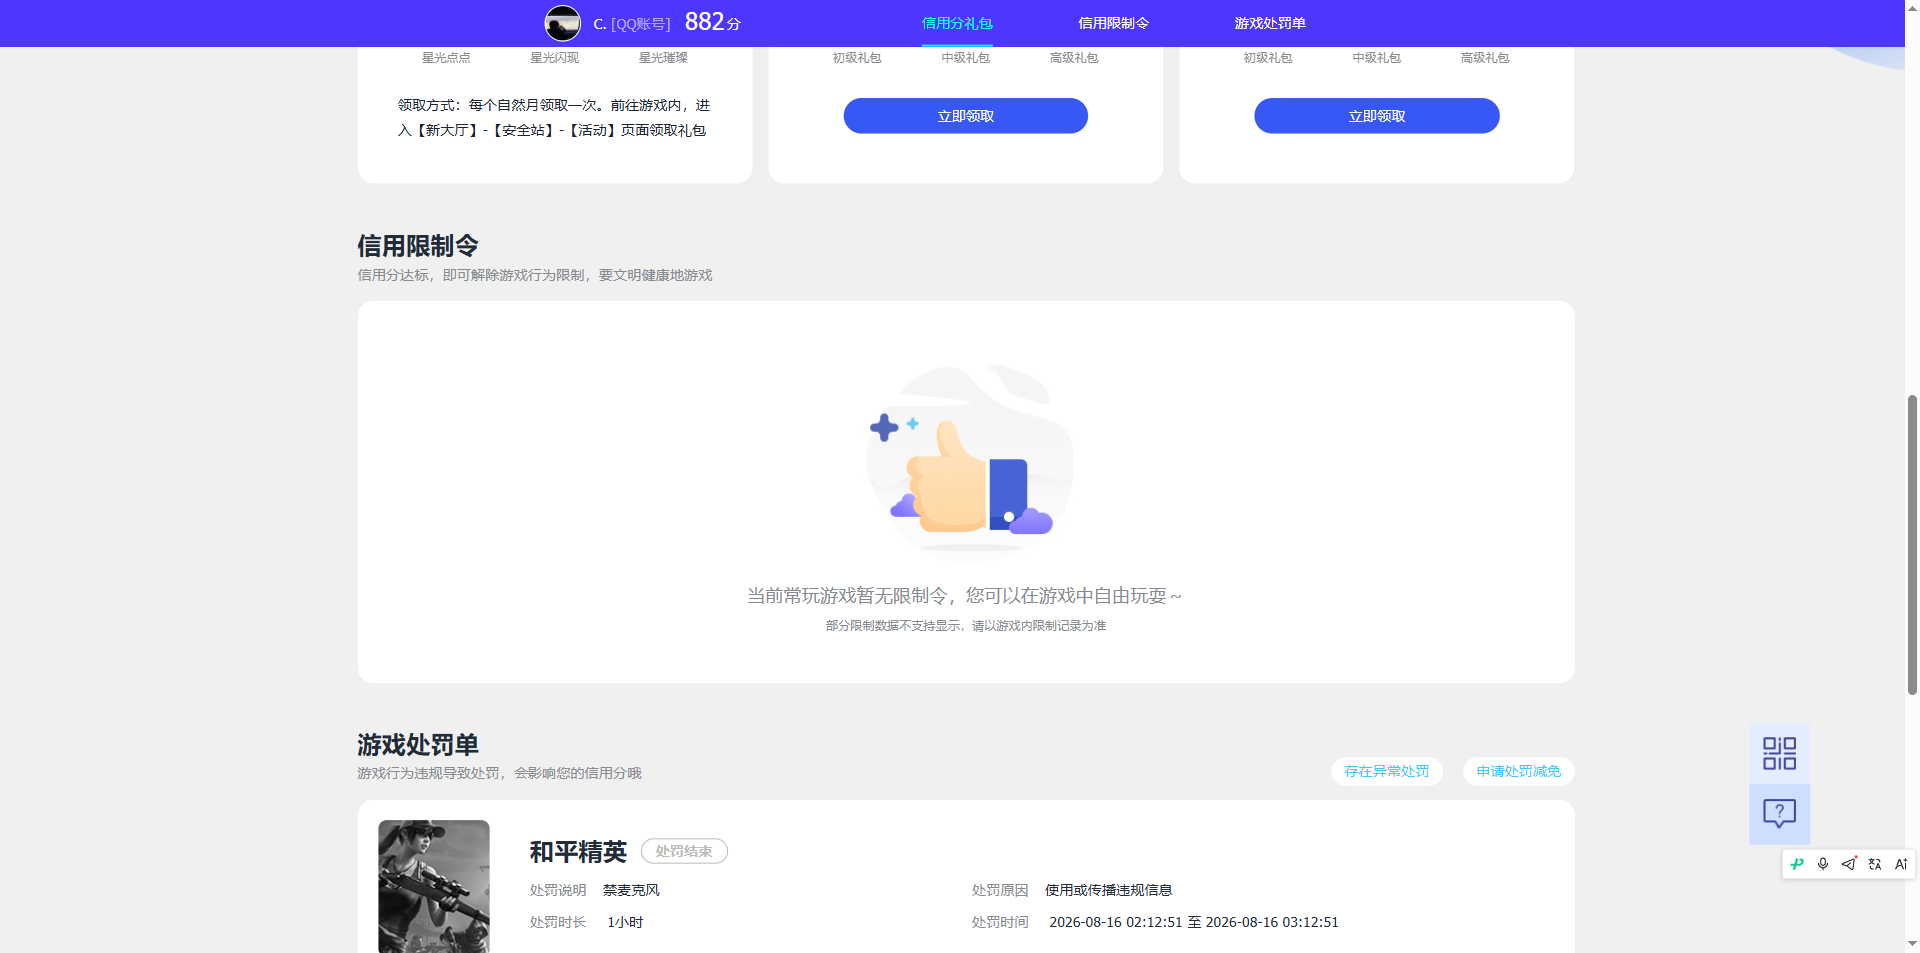The width and height of the screenshot is (1920, 953).
Task: Click the 禁麦克风 penalty description
Action: (631, 890)
